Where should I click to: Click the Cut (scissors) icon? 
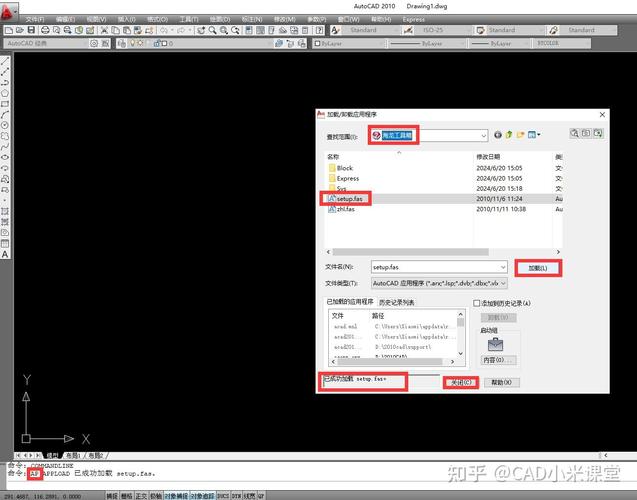tap(104, 30)
